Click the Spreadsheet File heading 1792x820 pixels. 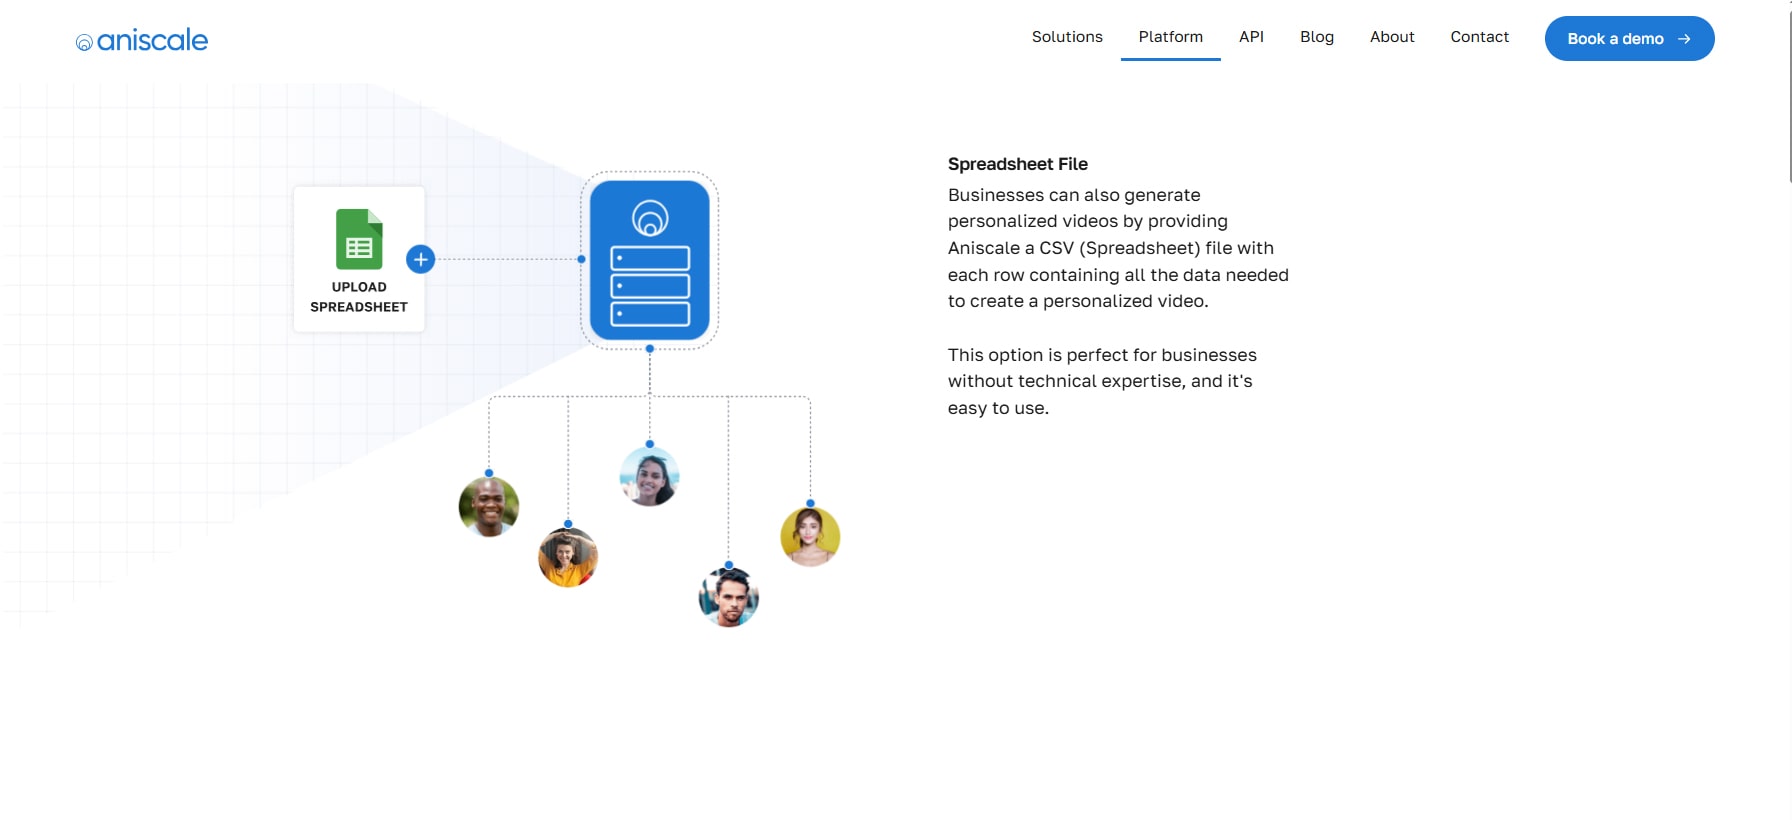point(1017,164)
